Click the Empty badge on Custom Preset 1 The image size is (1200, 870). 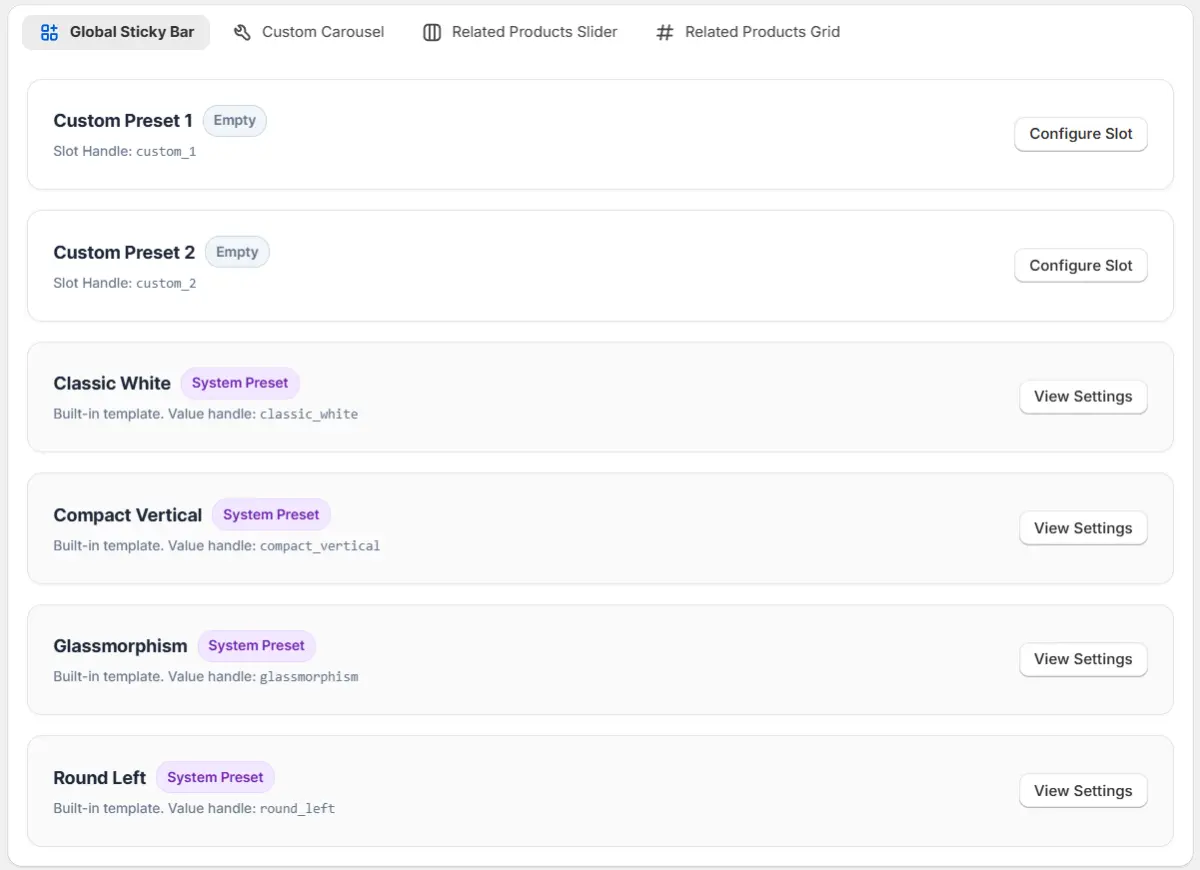pyautogui.click(x=235, y=121)
